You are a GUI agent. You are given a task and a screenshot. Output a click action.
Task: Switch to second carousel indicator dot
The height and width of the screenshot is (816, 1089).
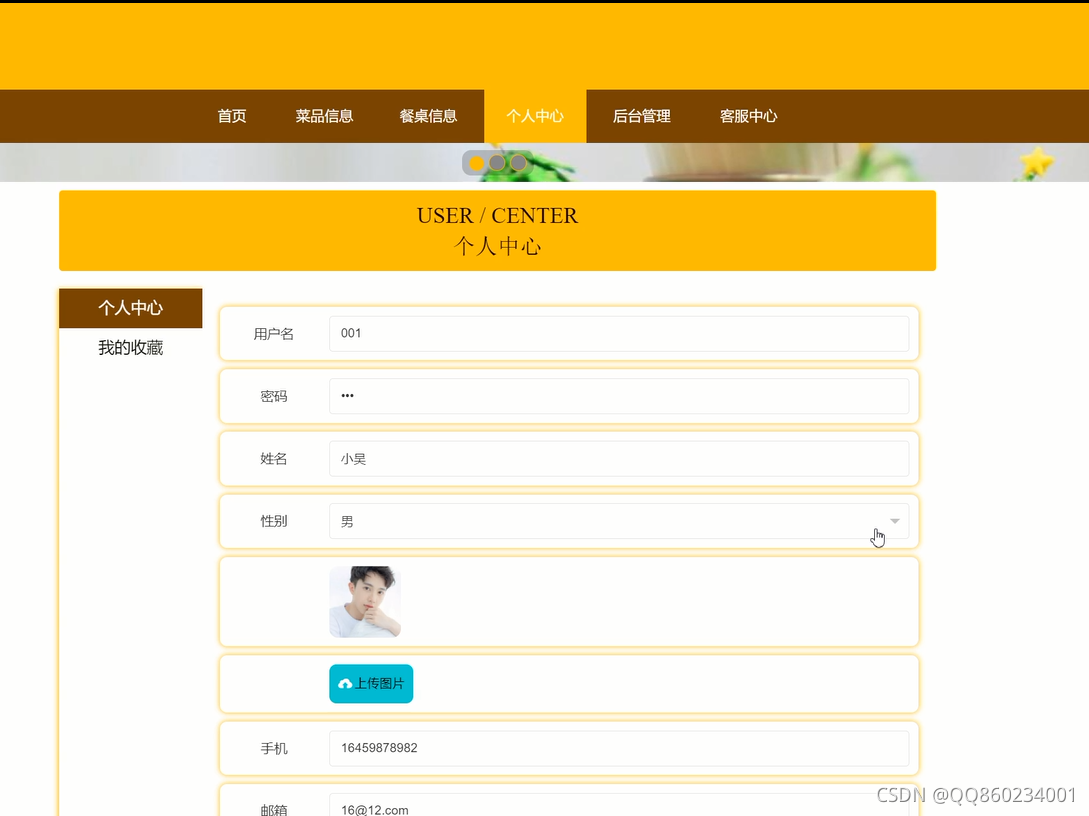pos(497,163)
